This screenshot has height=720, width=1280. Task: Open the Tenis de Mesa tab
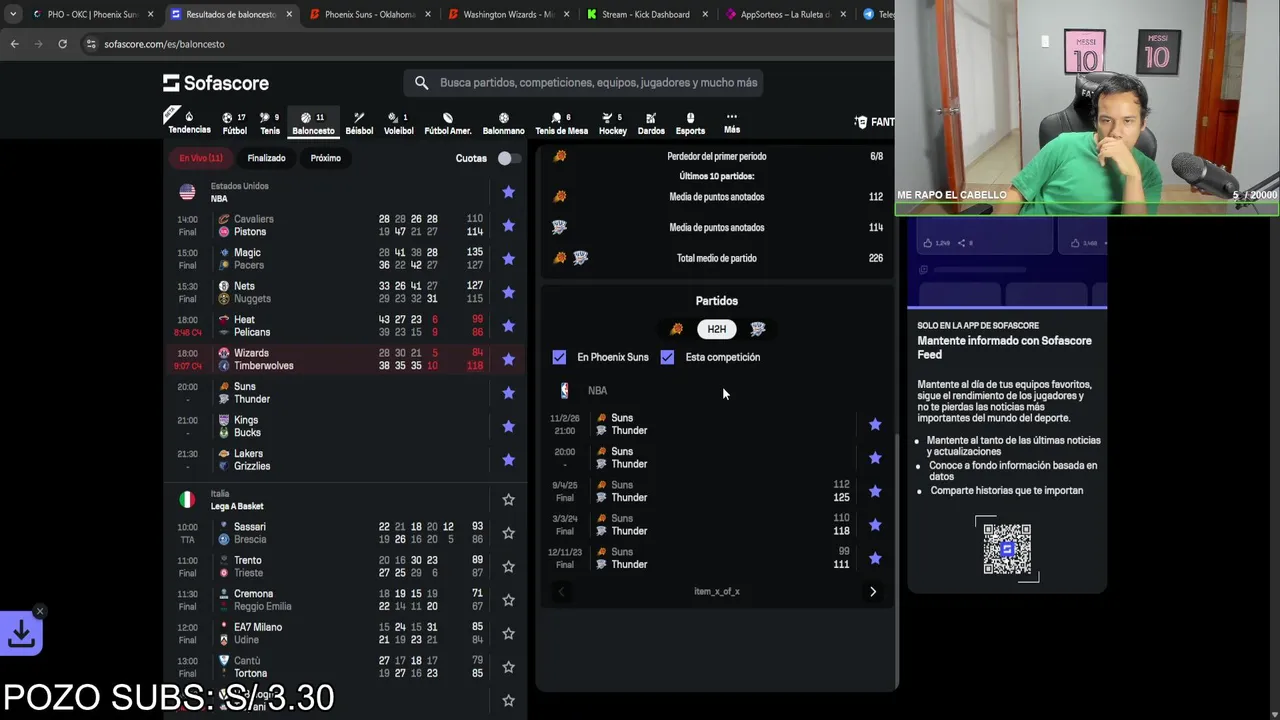click(561, 123)
